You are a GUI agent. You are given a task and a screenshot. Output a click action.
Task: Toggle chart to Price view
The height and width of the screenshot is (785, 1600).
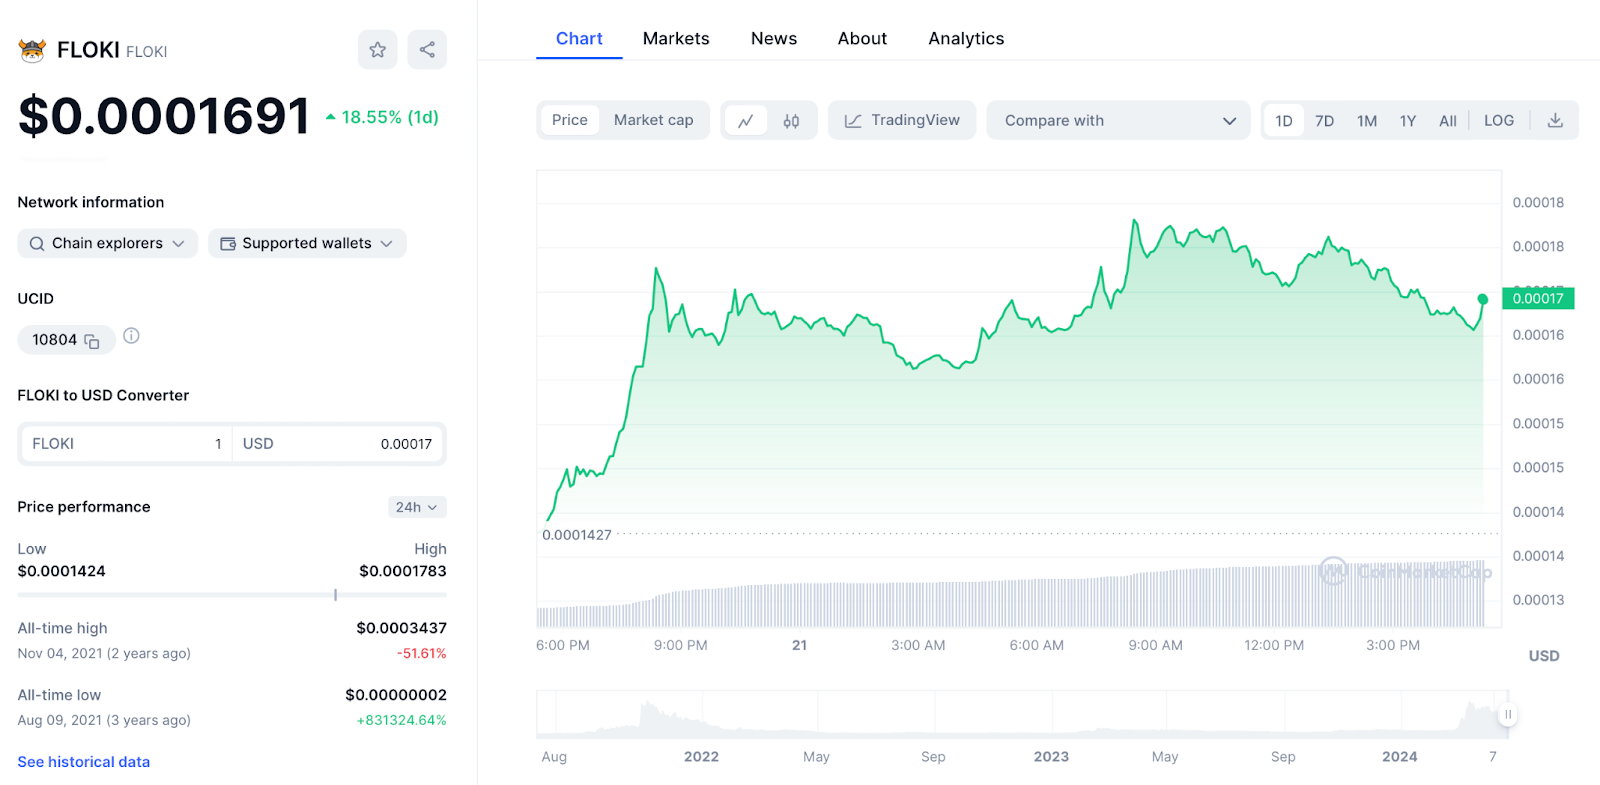coord(570,120)
